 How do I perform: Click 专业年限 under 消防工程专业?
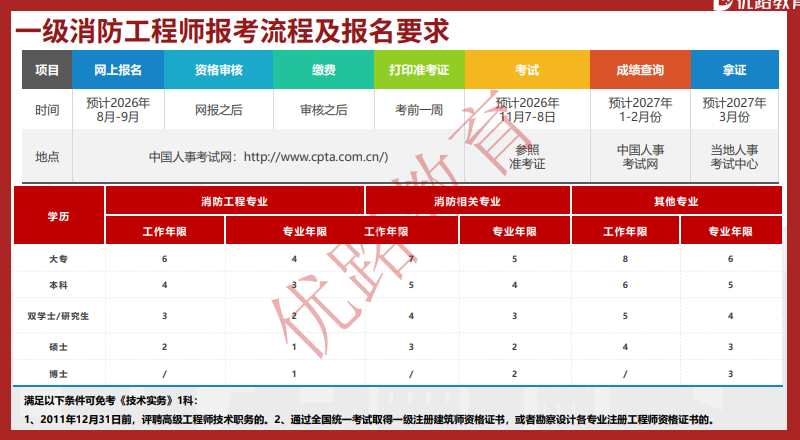tap(305, 231)
